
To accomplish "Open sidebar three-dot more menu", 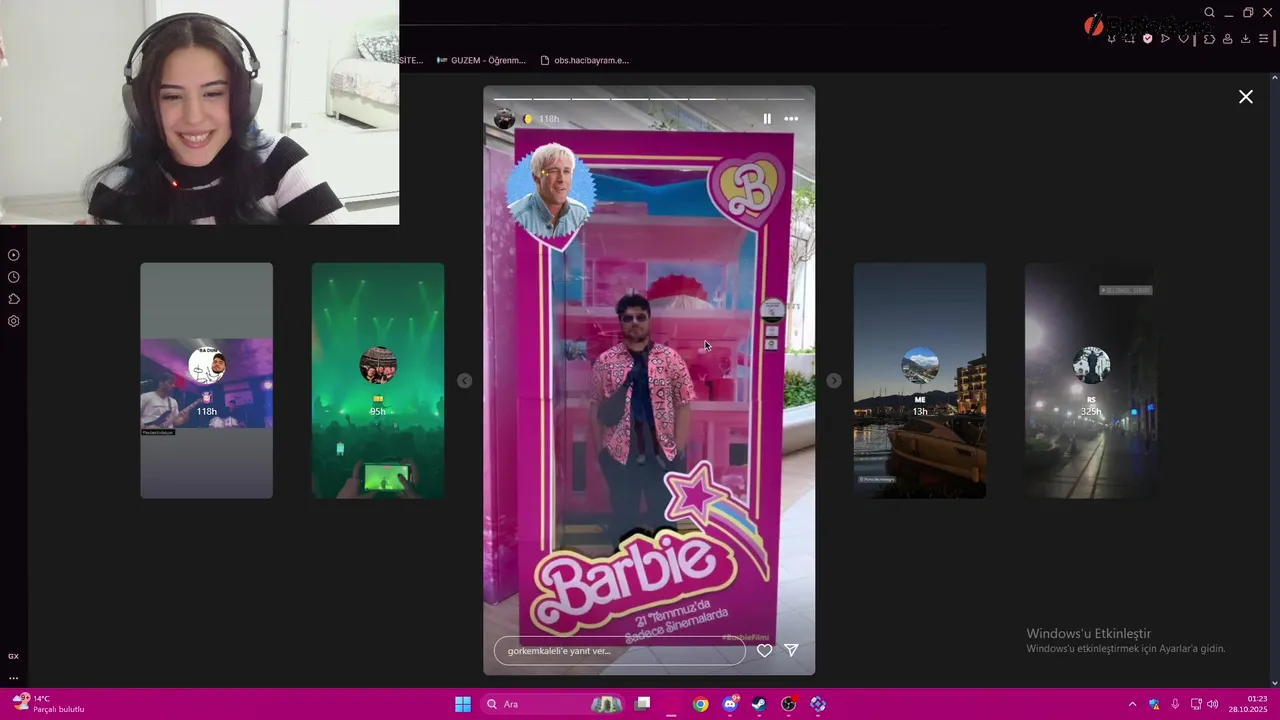I will point(14,678).
